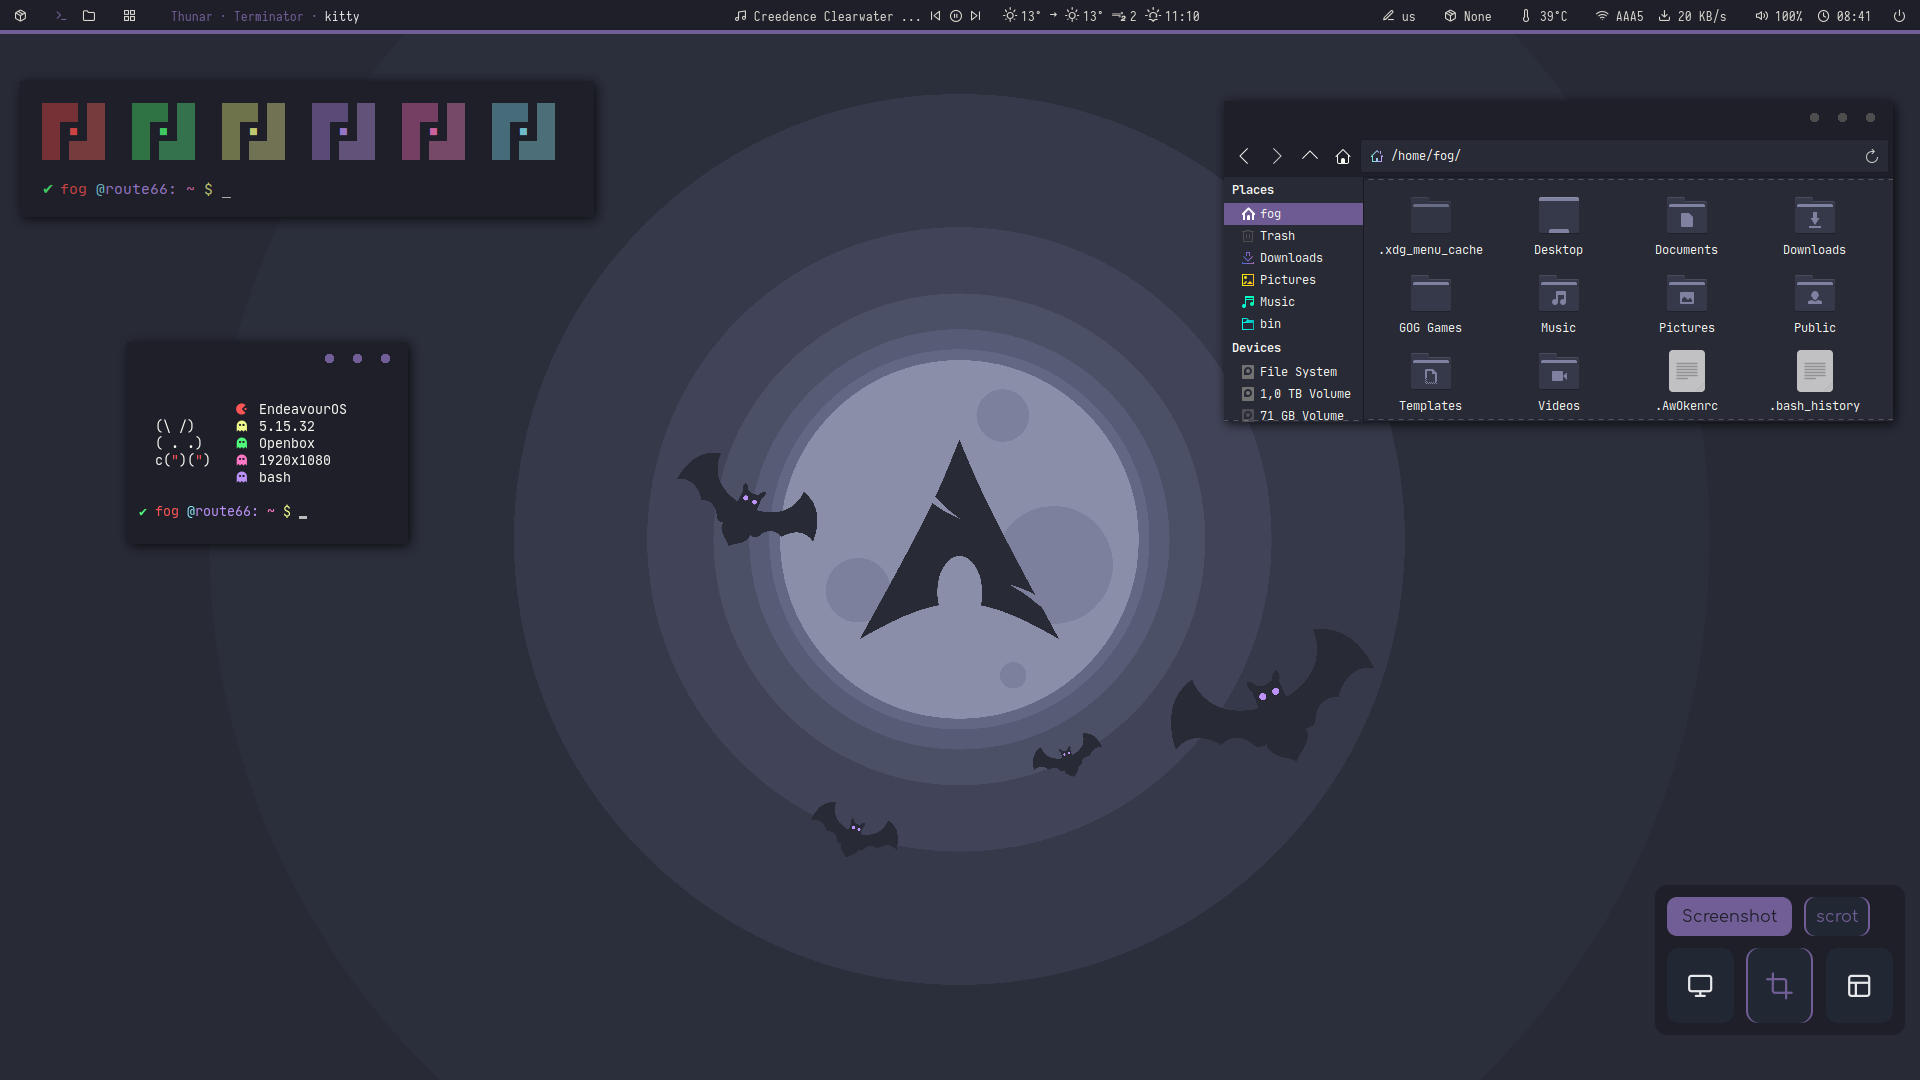
Task: Reload folder with refresh icon in Thunar
Action: (x=1872, y=157)
